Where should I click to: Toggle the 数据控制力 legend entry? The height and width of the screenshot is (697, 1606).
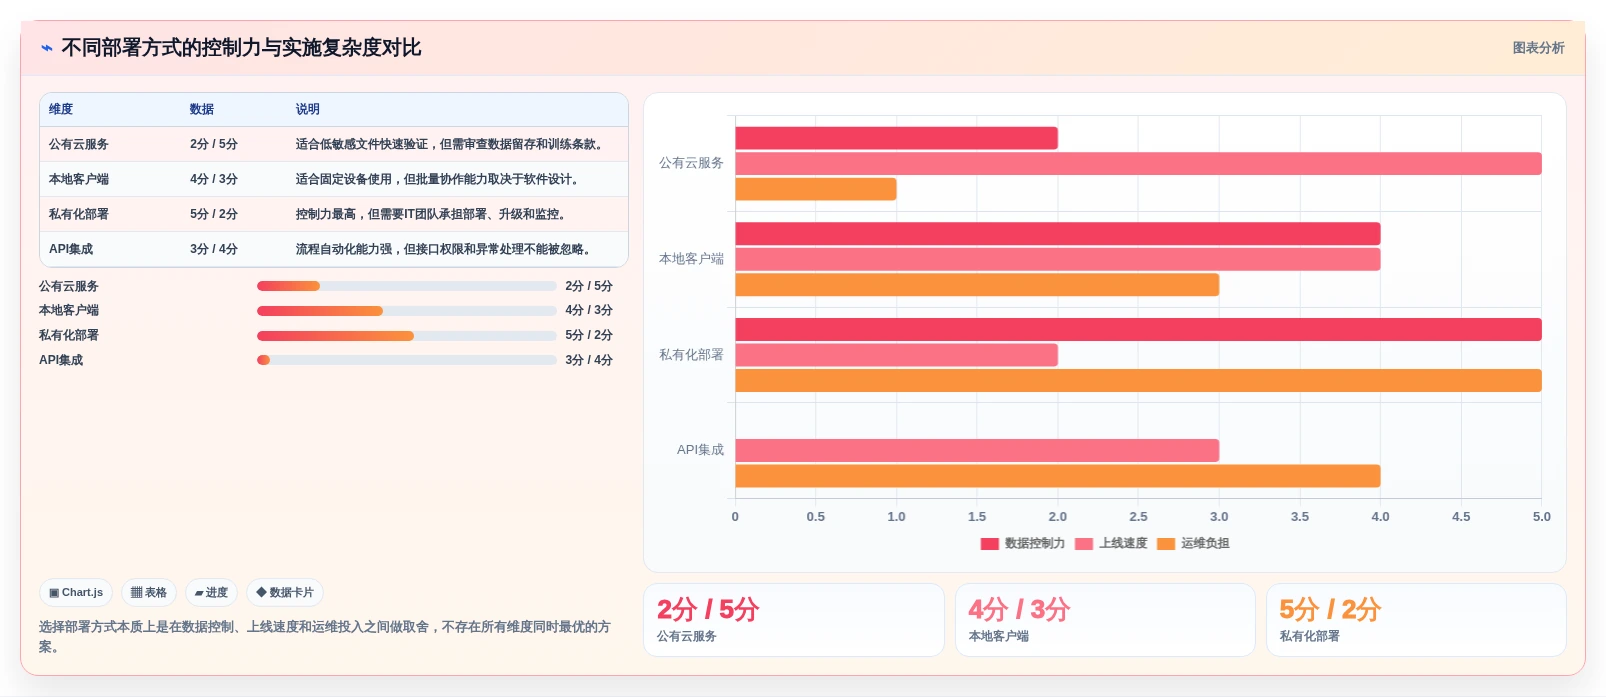1023,543
